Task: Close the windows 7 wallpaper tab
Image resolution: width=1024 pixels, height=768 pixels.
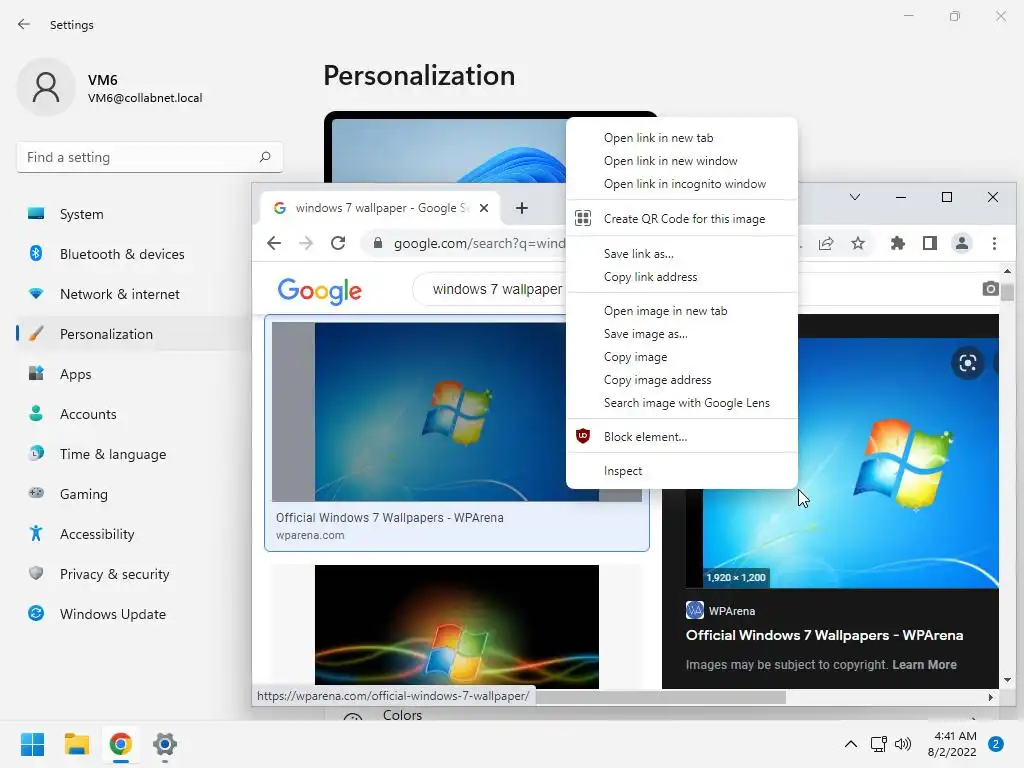Action: [484, 208]
